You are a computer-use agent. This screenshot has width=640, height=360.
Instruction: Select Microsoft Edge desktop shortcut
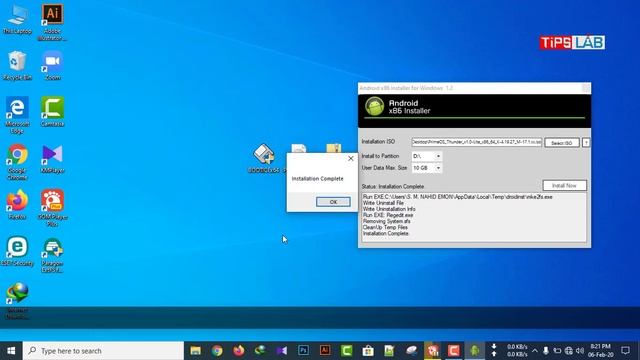(17, 115)
